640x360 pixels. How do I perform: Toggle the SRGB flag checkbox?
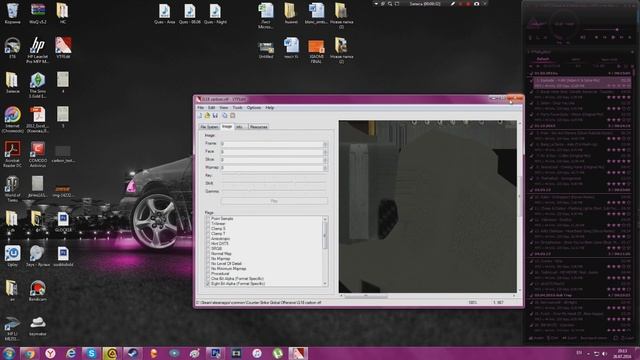[208, 249]
